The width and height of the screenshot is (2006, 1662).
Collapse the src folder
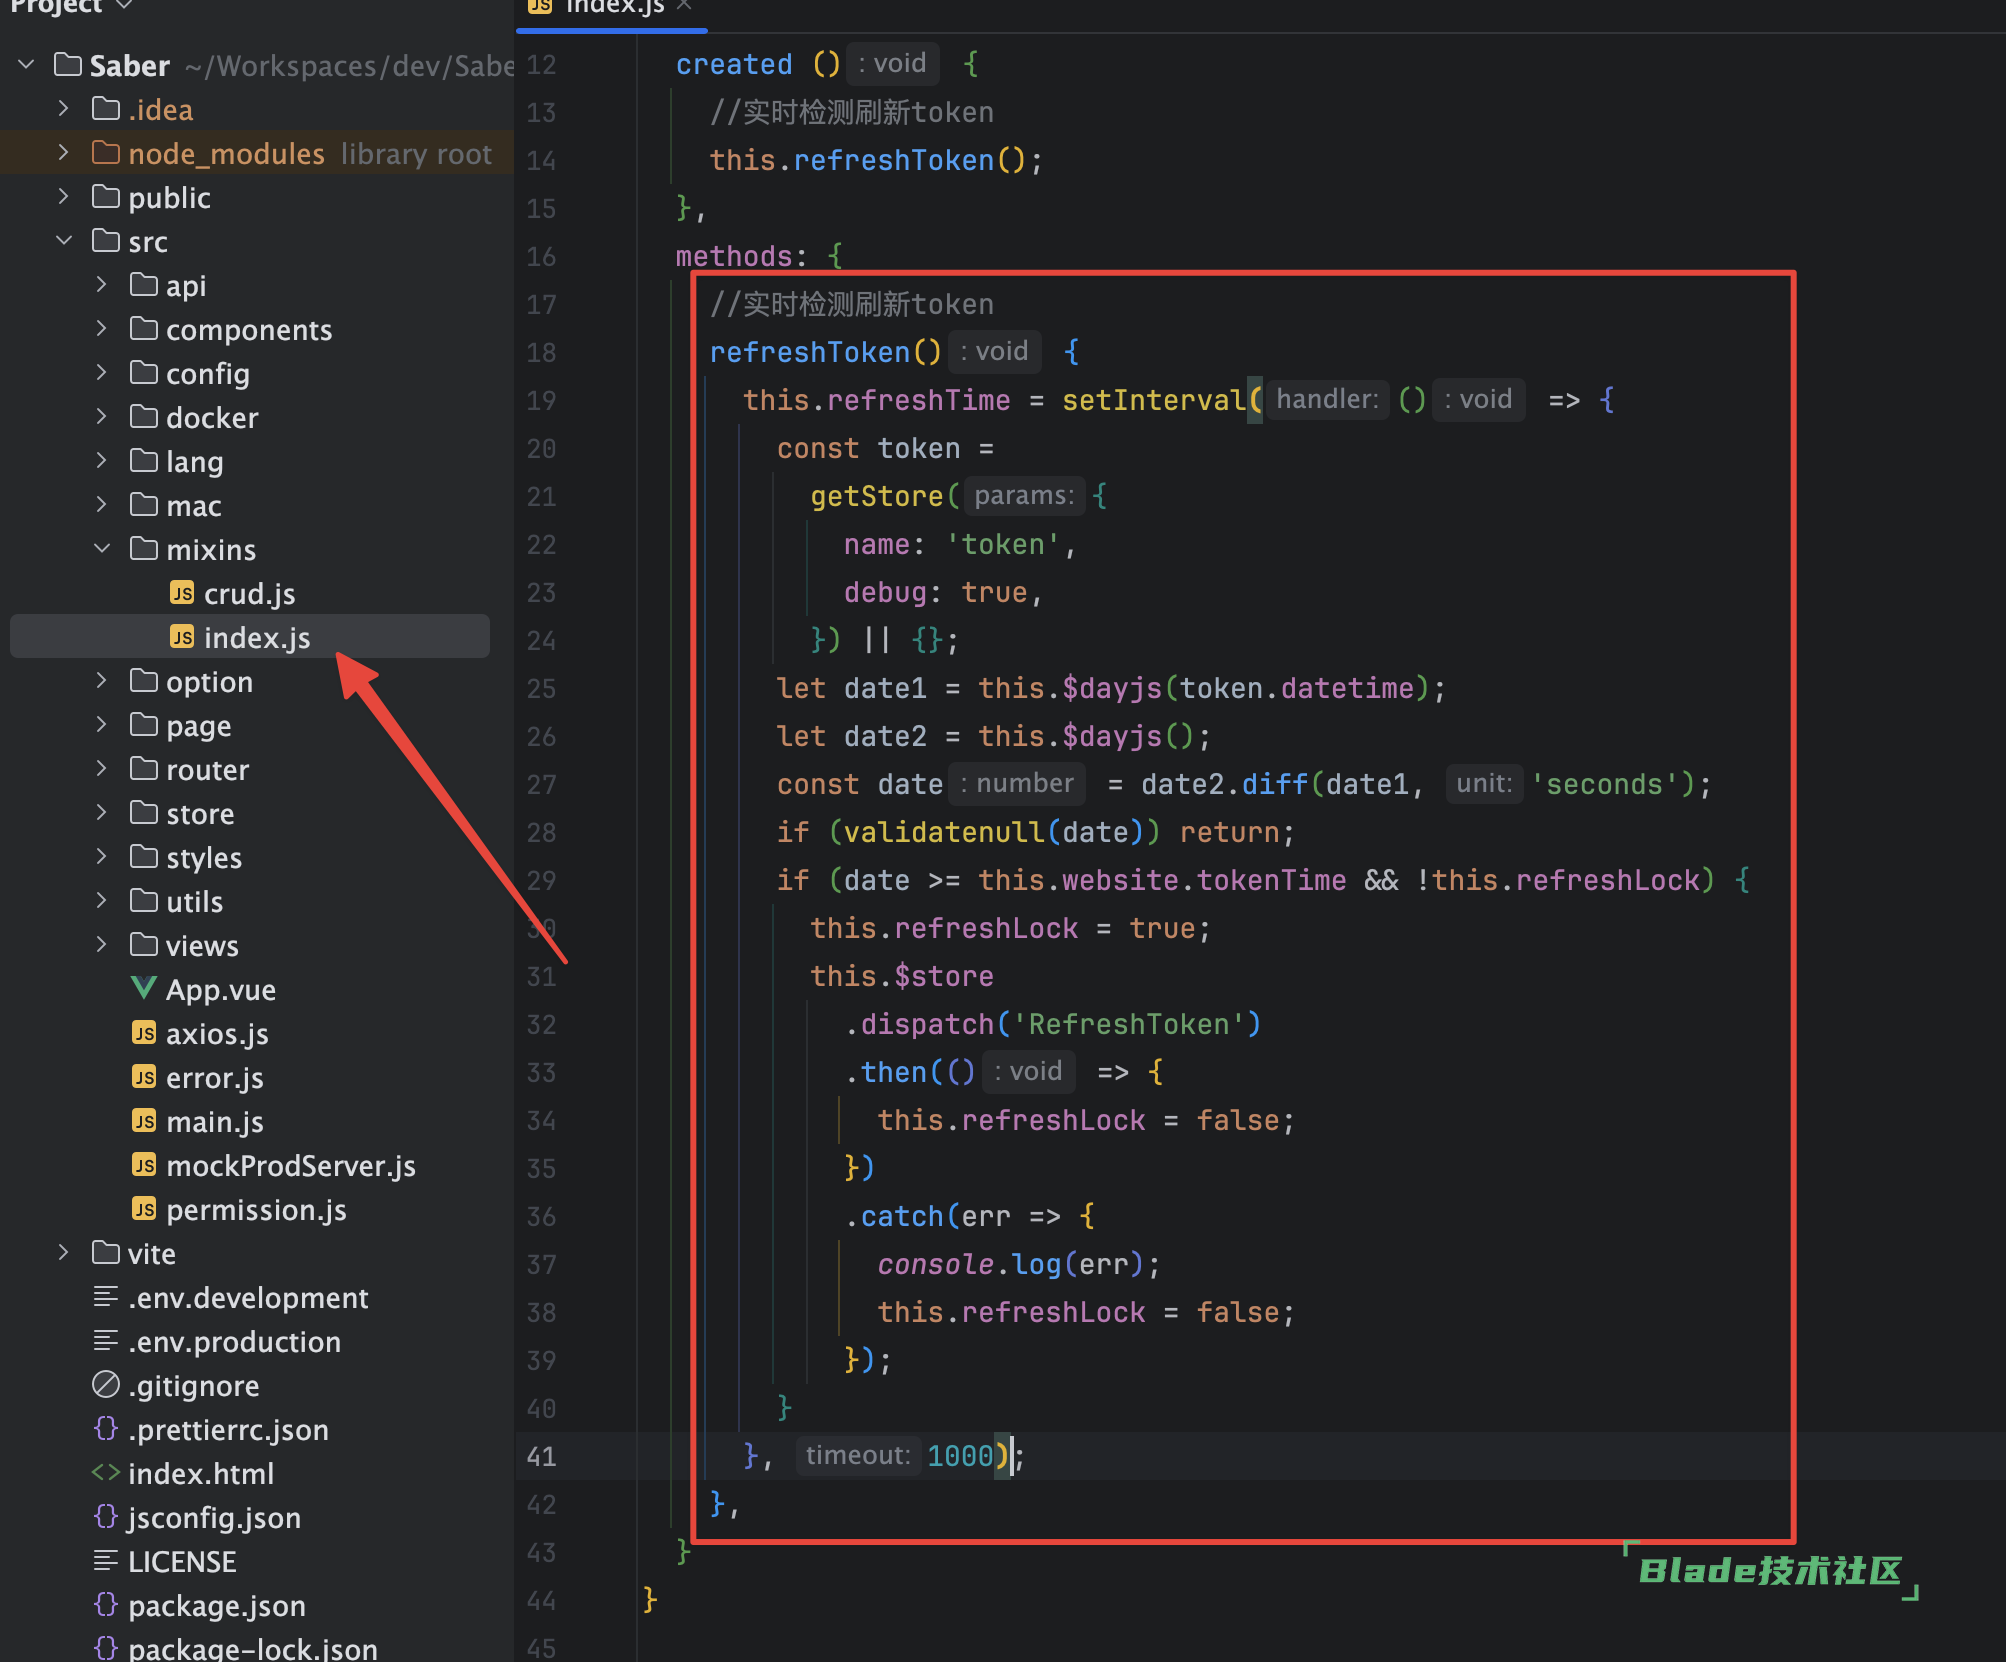coord(64,240)
